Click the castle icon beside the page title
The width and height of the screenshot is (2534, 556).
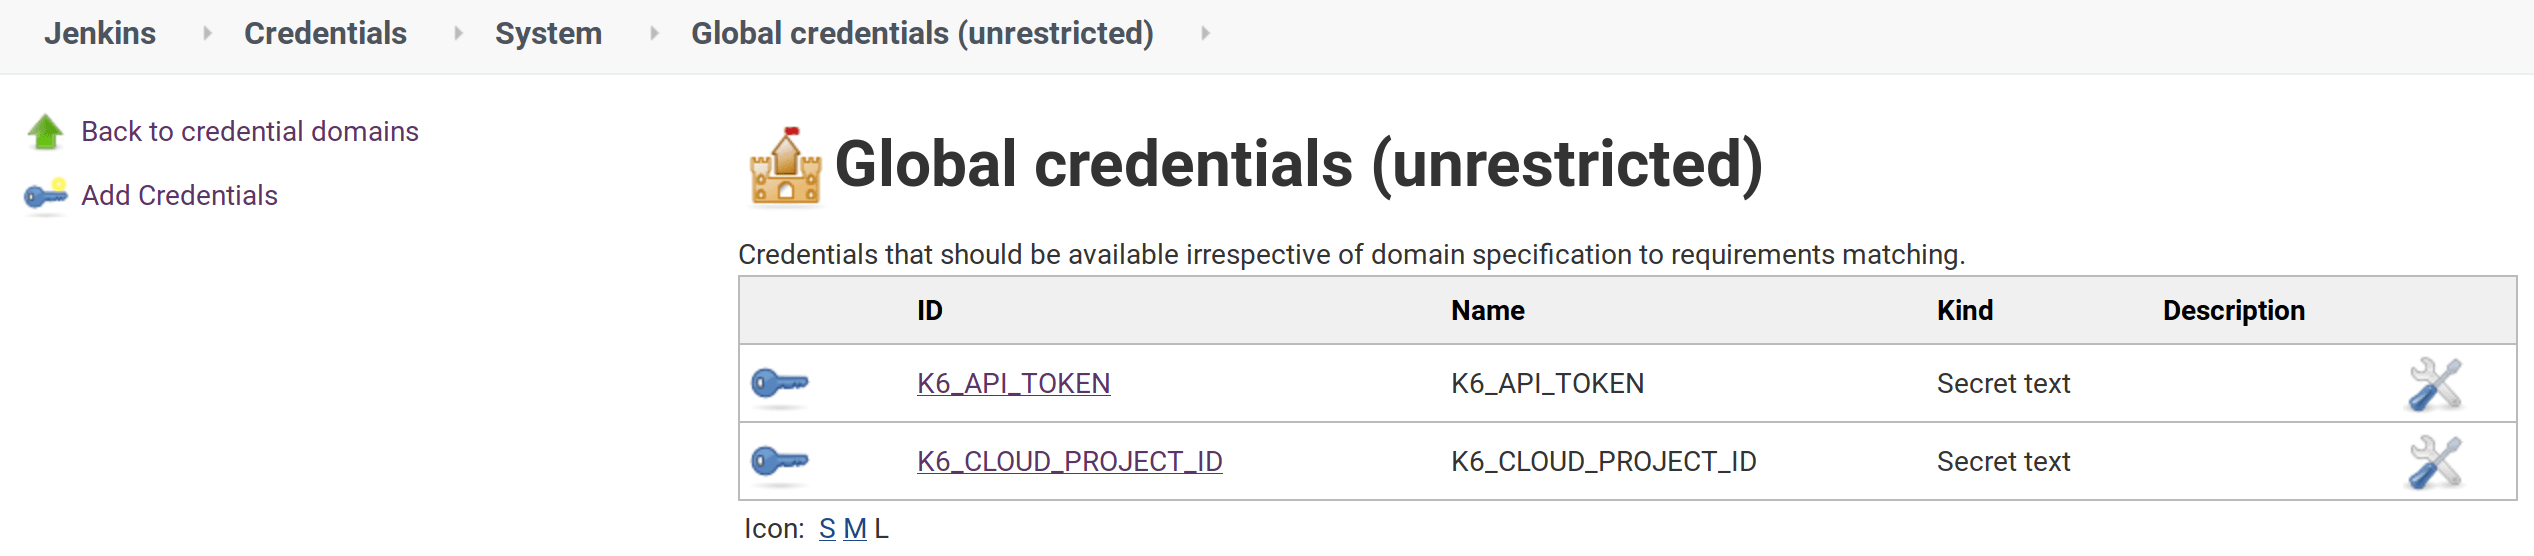pos(785,166)
